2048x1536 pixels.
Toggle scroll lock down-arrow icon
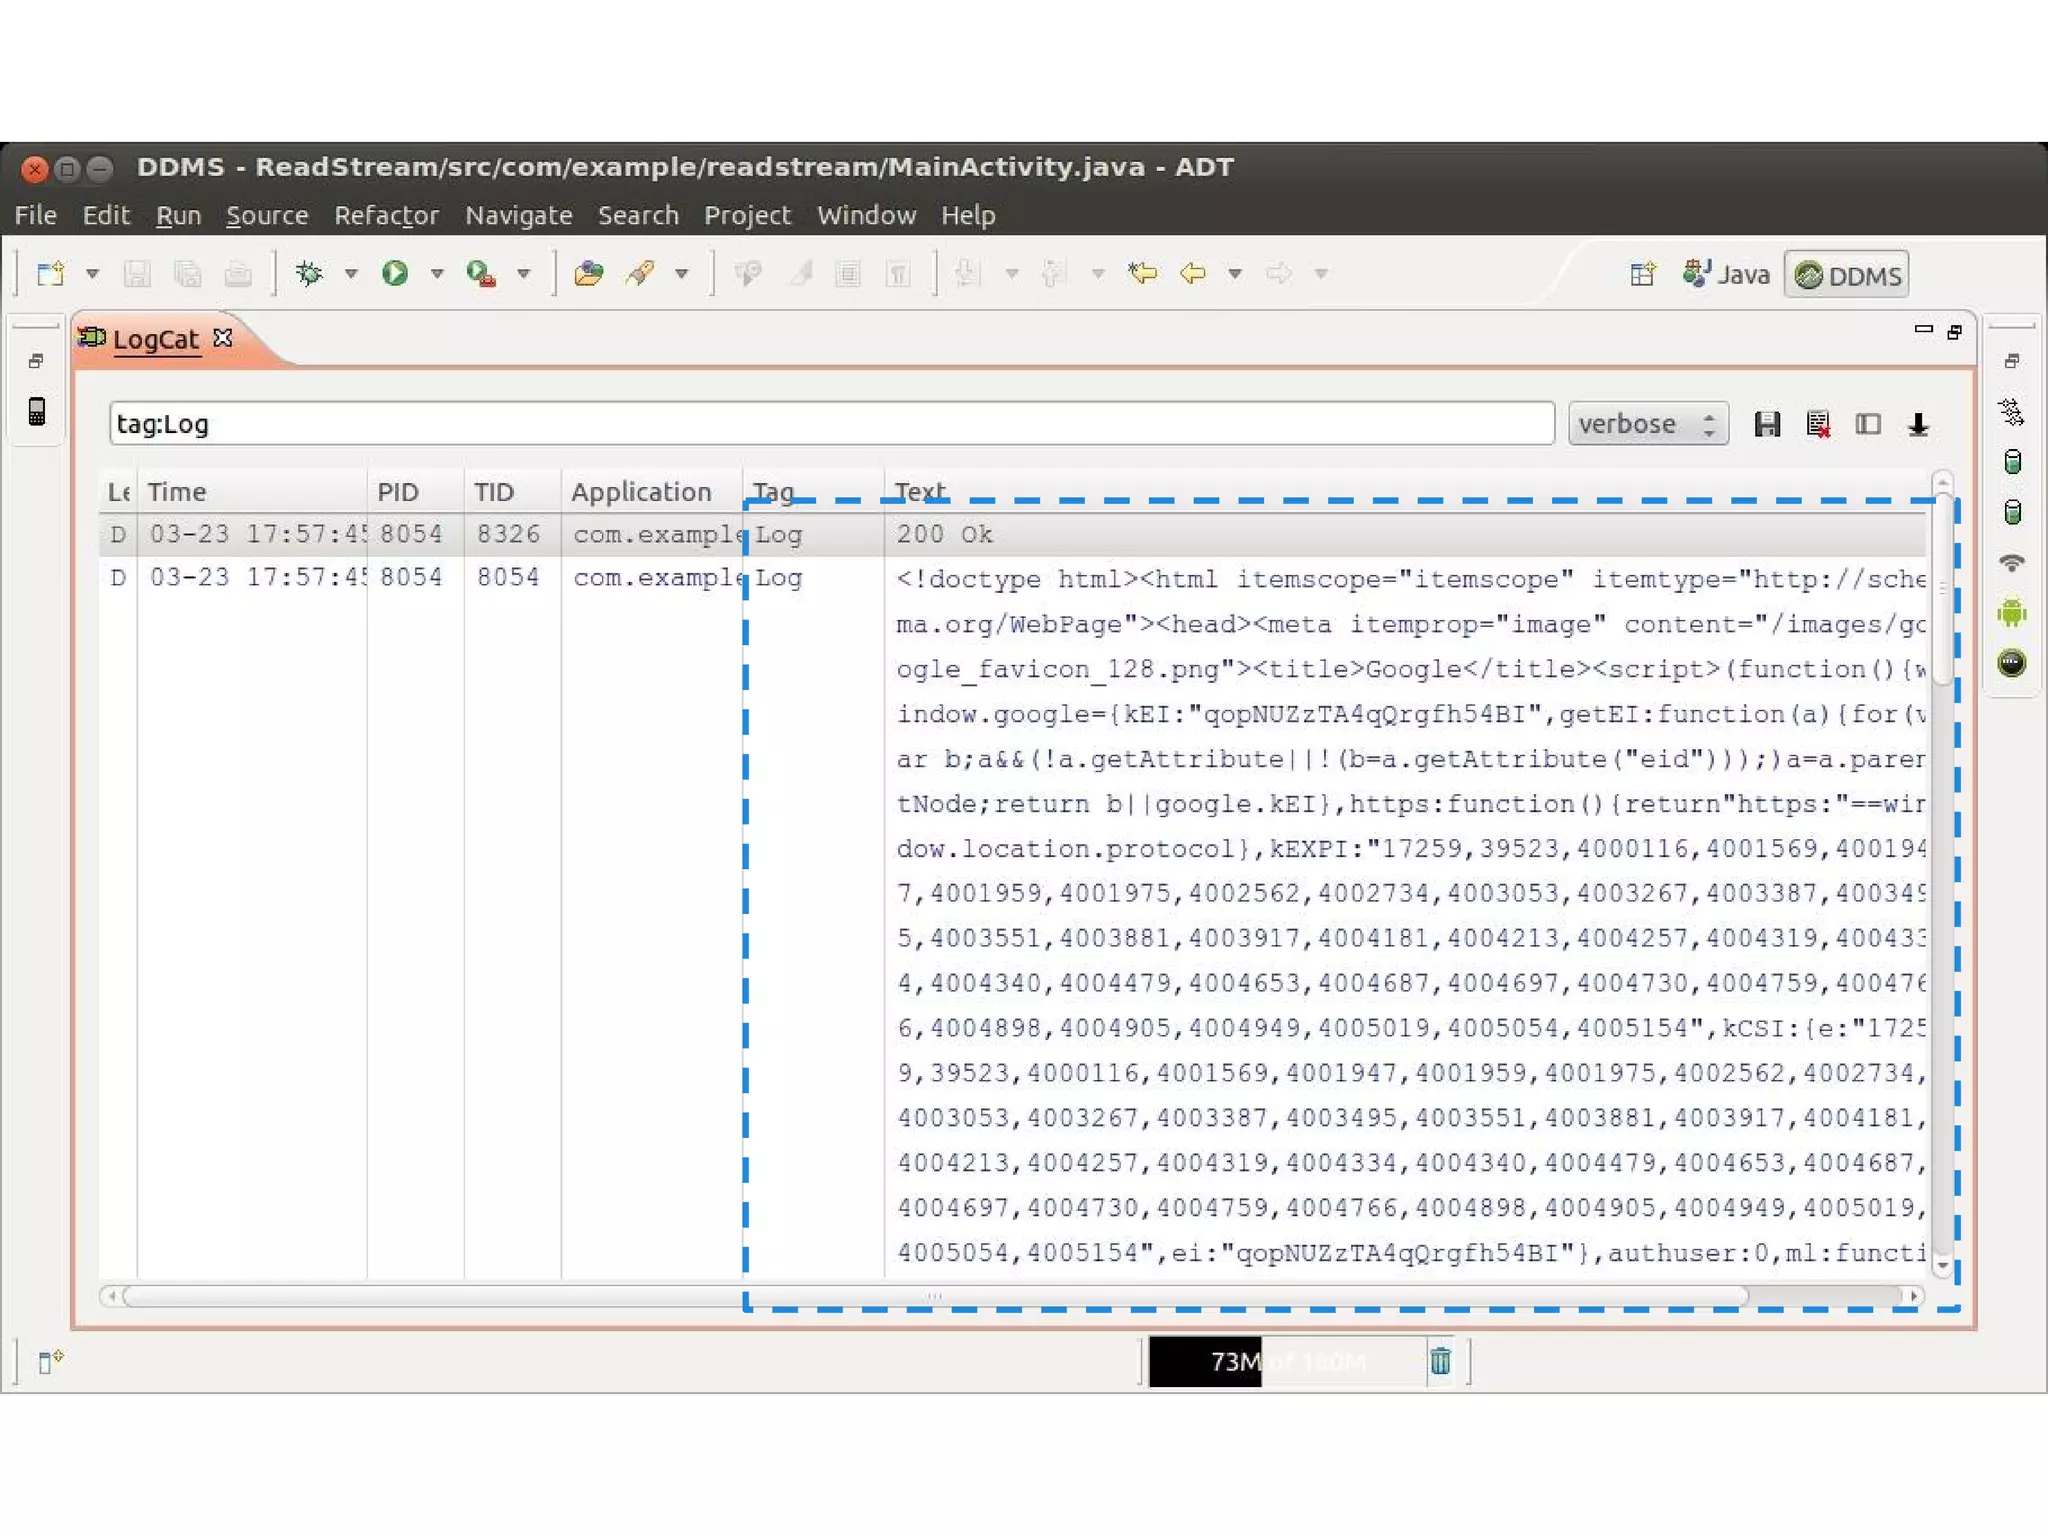(1918, 424)
